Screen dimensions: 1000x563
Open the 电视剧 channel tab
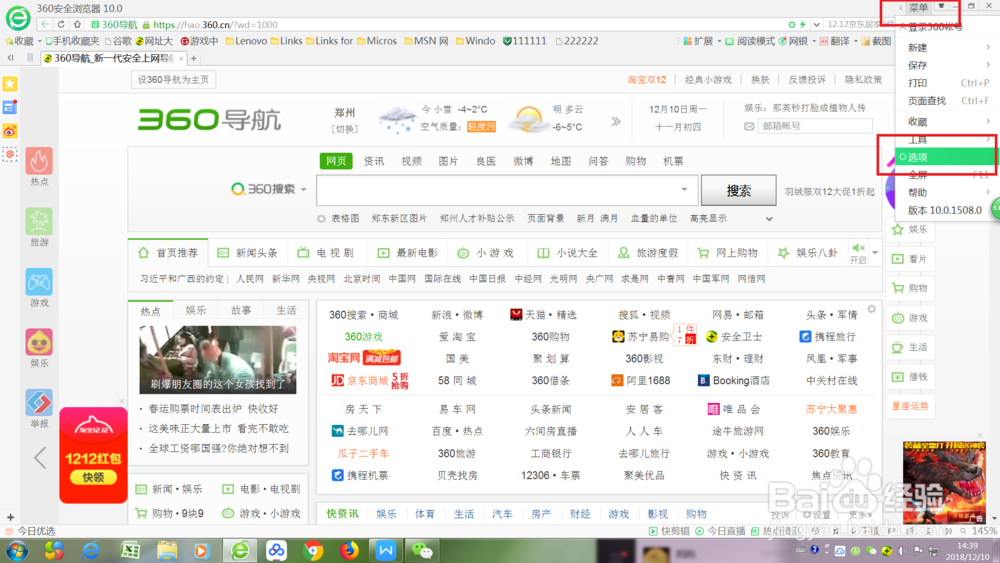325,252
